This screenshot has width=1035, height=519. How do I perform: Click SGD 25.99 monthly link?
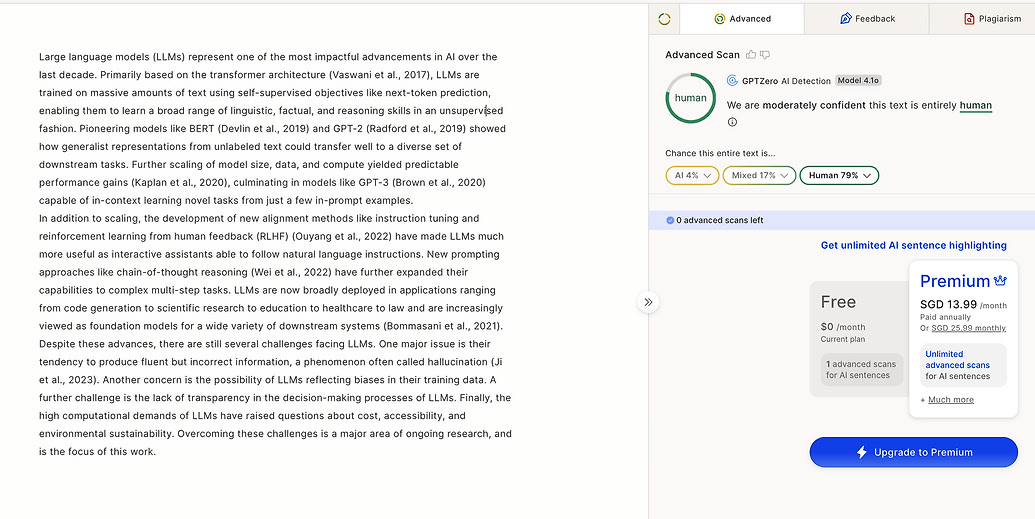click(968, 328)
